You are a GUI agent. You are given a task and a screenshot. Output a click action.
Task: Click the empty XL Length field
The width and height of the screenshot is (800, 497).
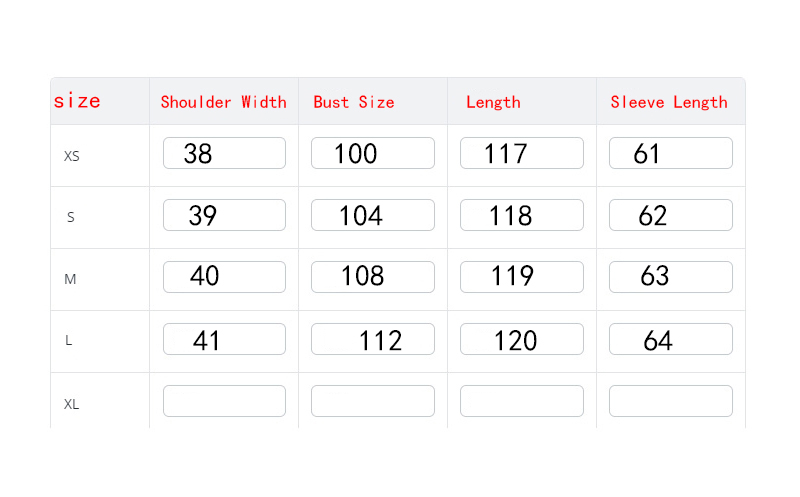point(522,401)
